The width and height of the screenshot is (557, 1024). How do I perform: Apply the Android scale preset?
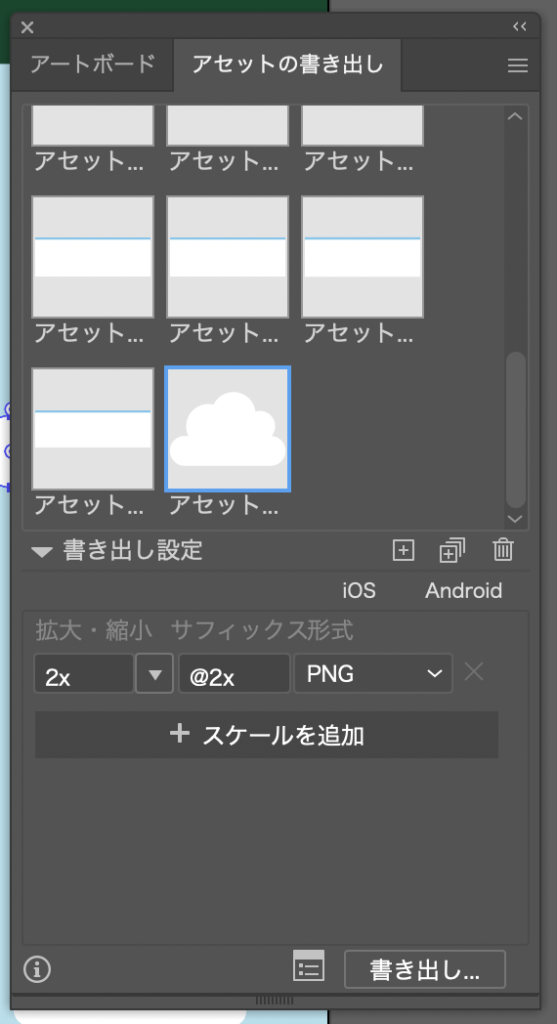click(x=464, y=591)
